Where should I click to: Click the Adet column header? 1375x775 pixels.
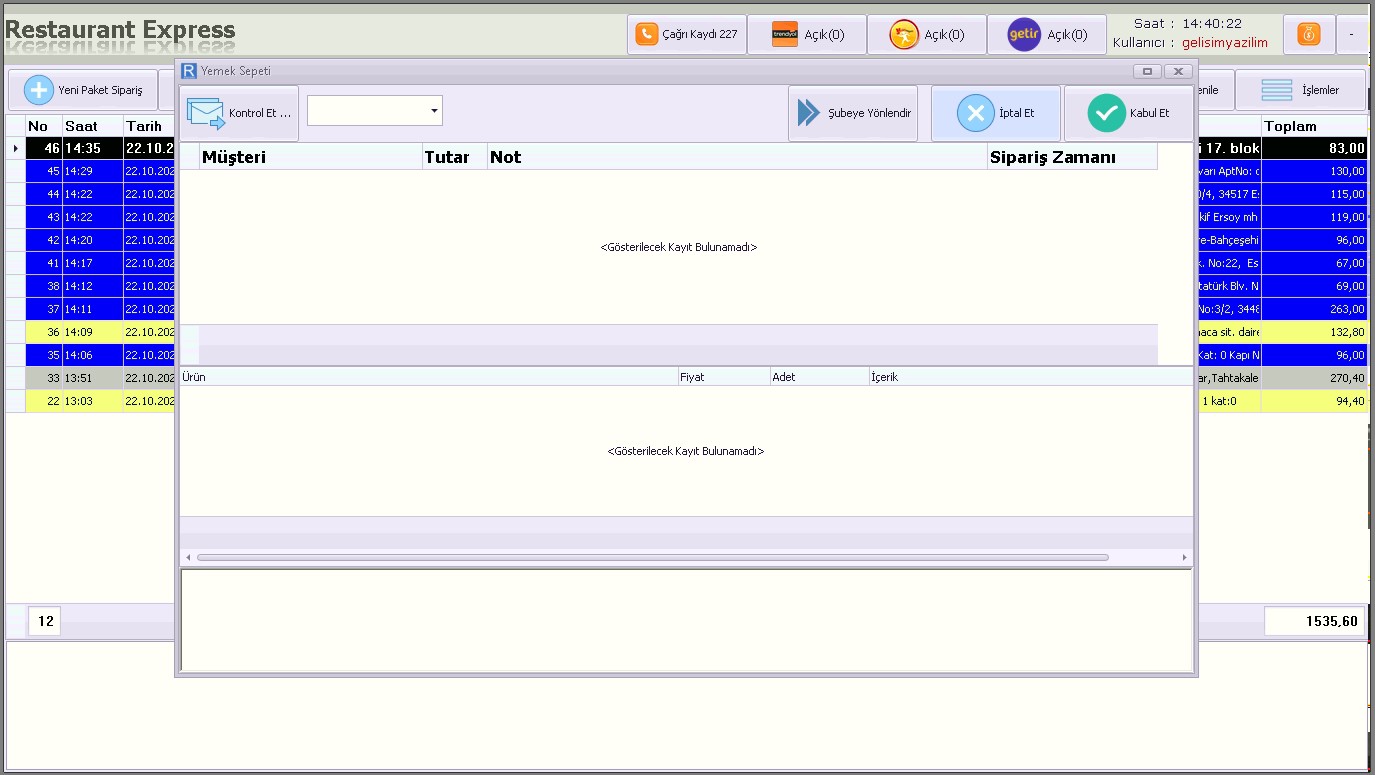click(x=819, y=377)
